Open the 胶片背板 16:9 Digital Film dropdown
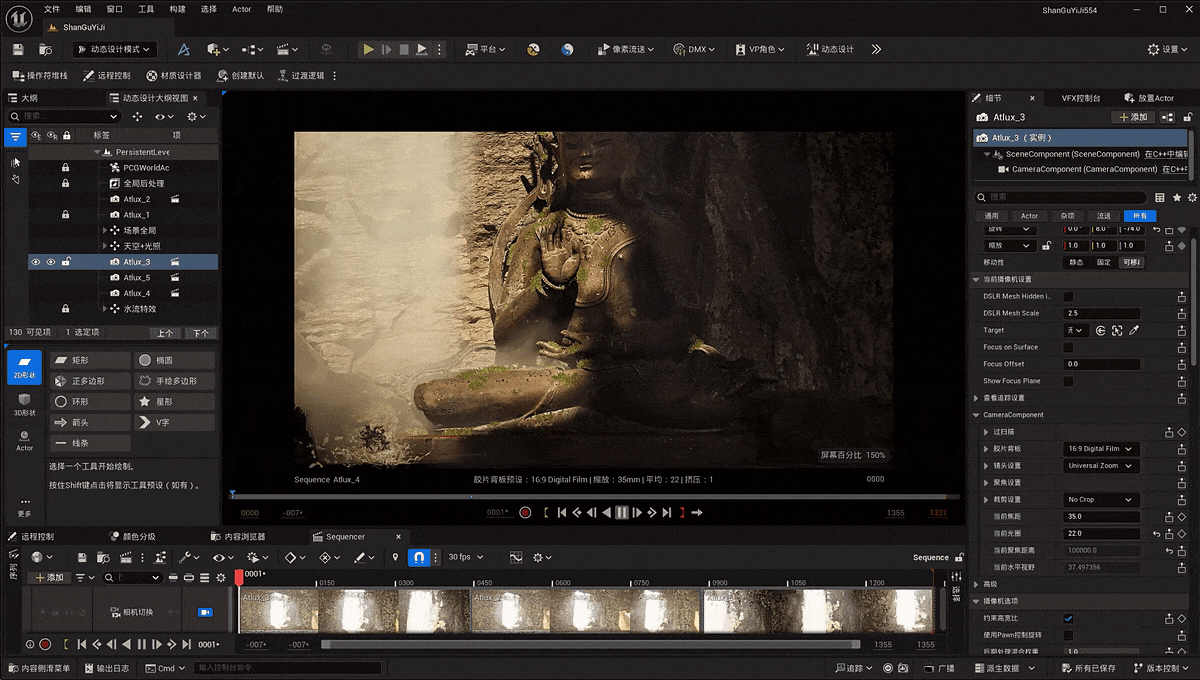The height and width of the screenshot is (680, 1200). pyautogui.click(x=1100, y=449)
